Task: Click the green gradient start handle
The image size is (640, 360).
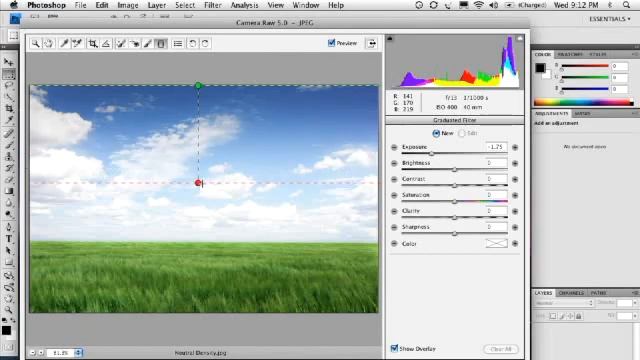Action: point(198,85)
